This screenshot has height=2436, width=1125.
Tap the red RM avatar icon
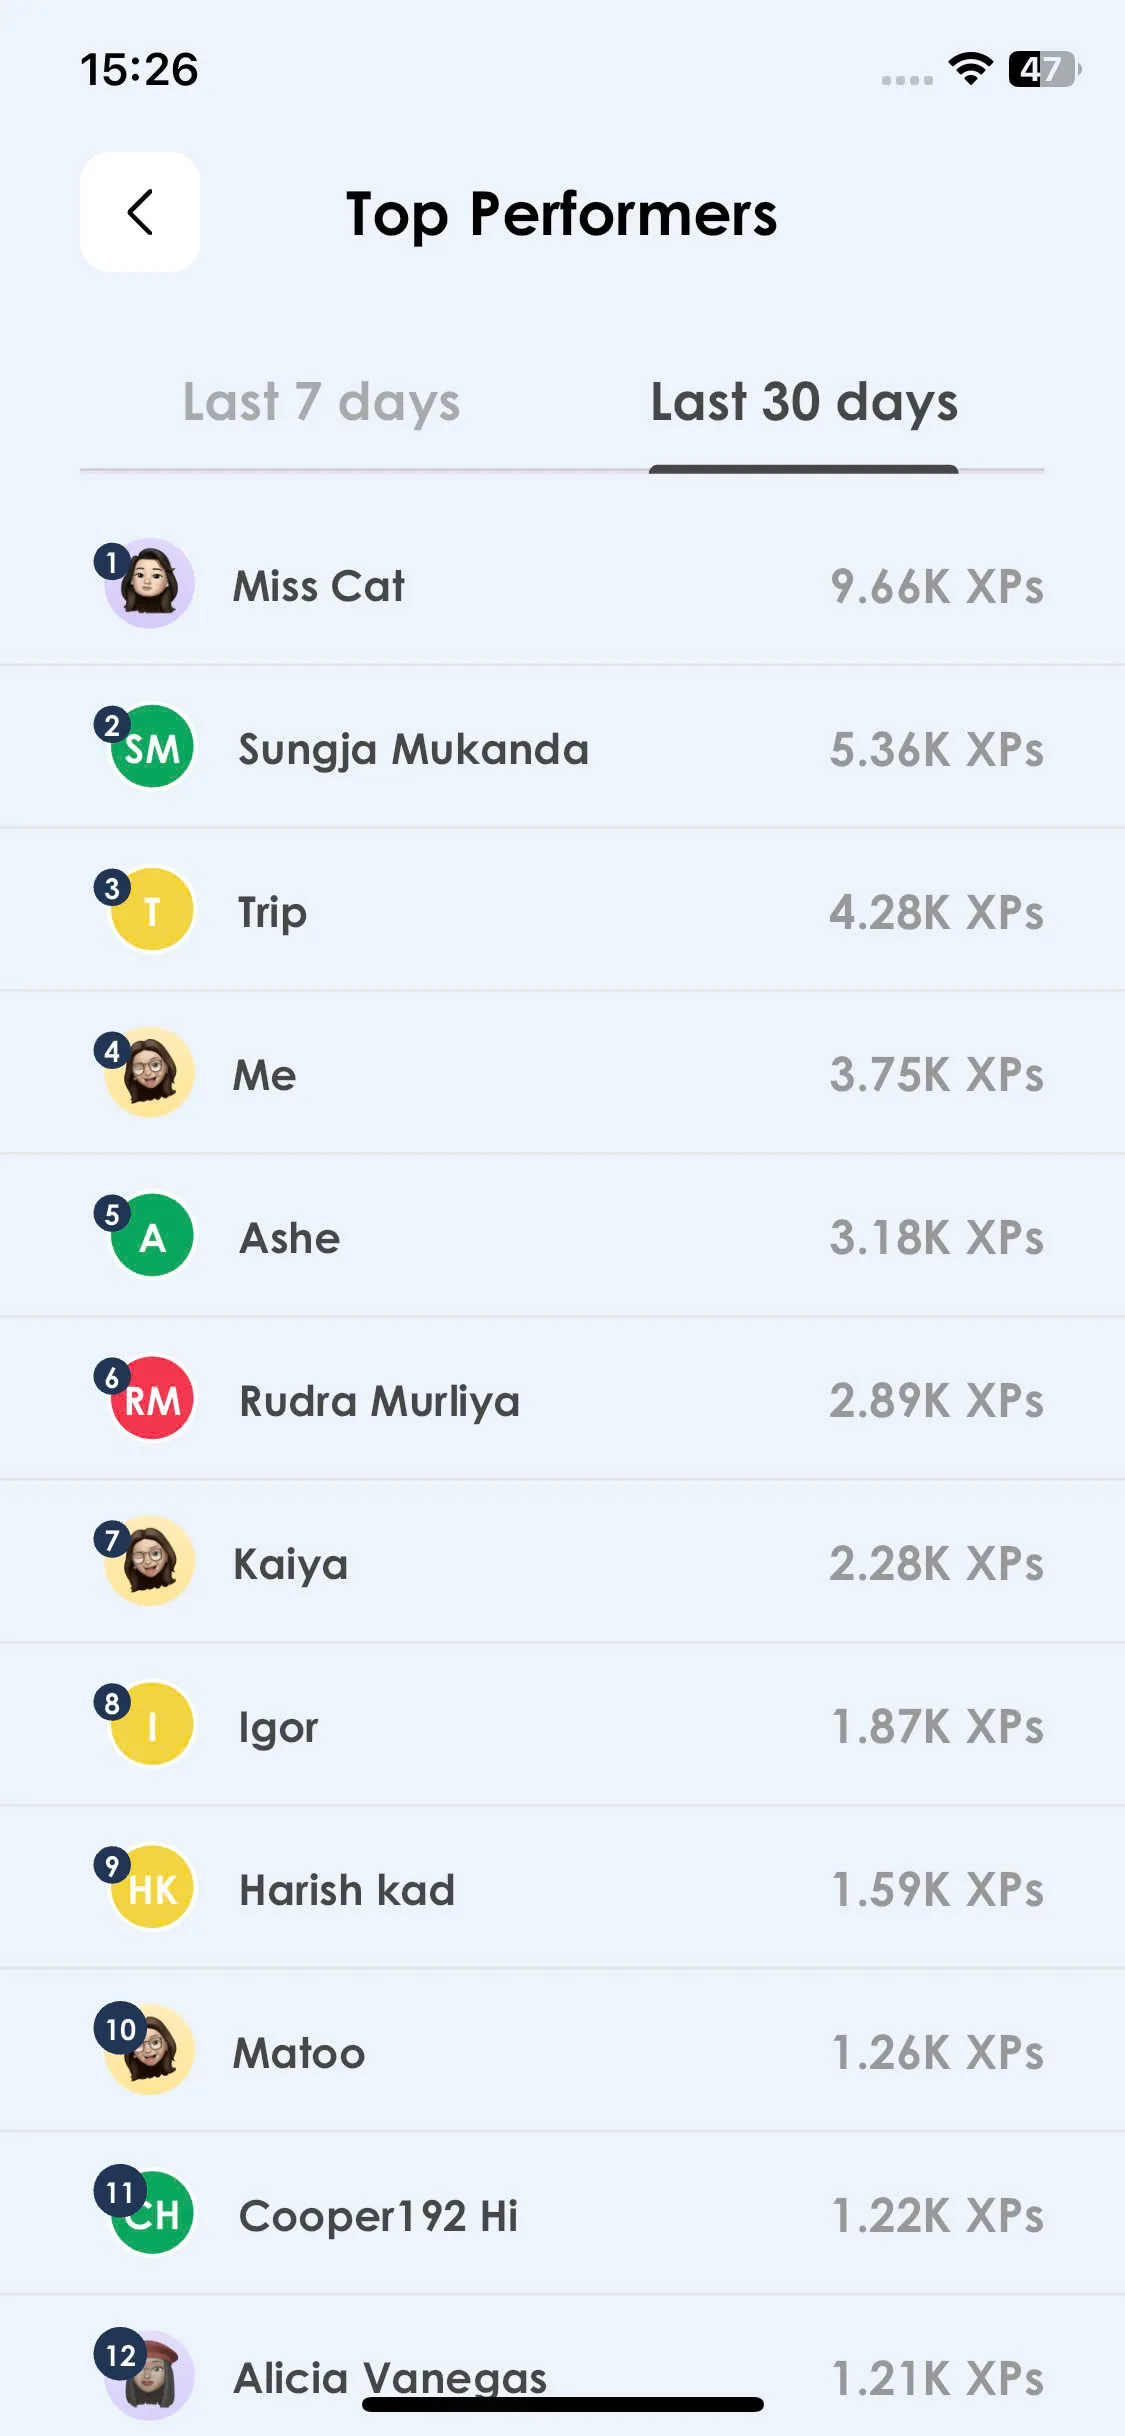point(152,1399)
